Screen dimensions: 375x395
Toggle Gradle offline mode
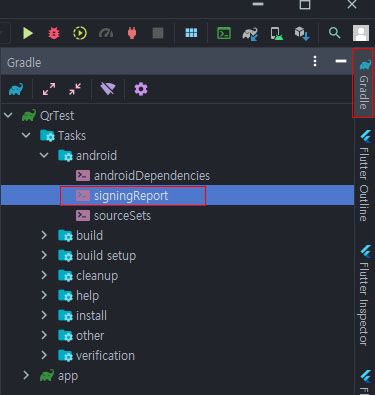(x=108, y=89)
